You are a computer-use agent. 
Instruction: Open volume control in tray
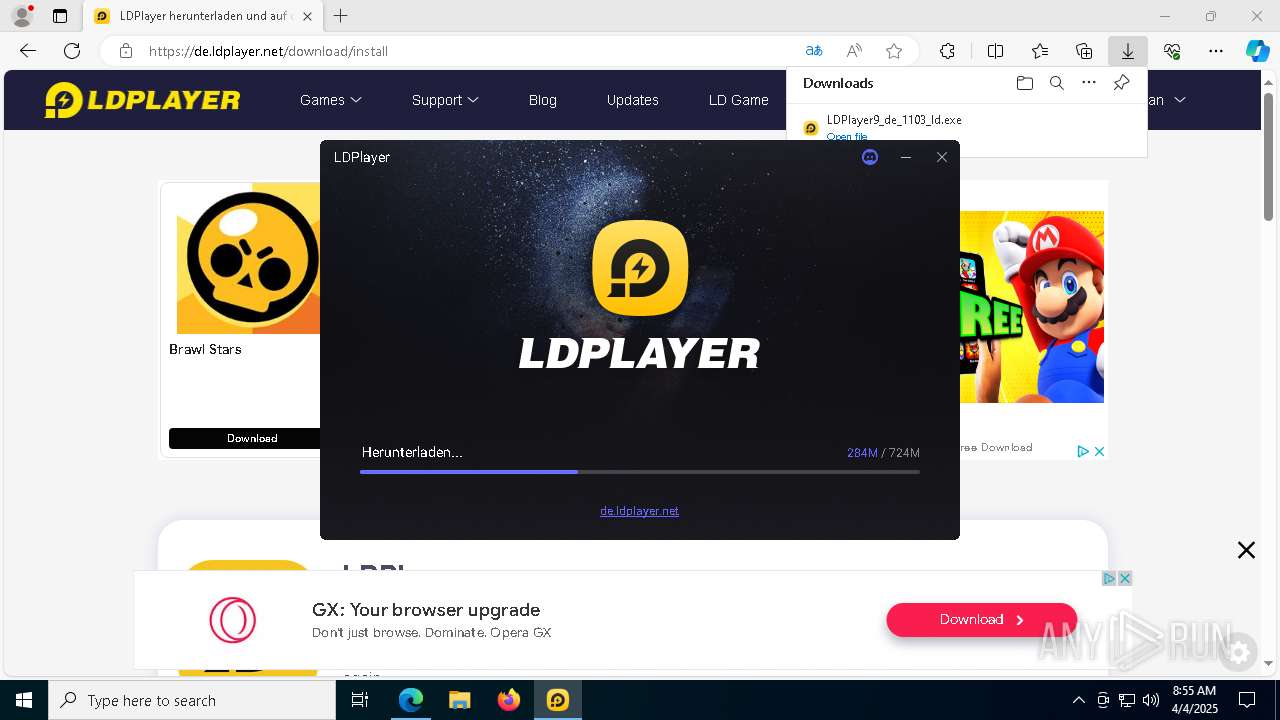1151,700
